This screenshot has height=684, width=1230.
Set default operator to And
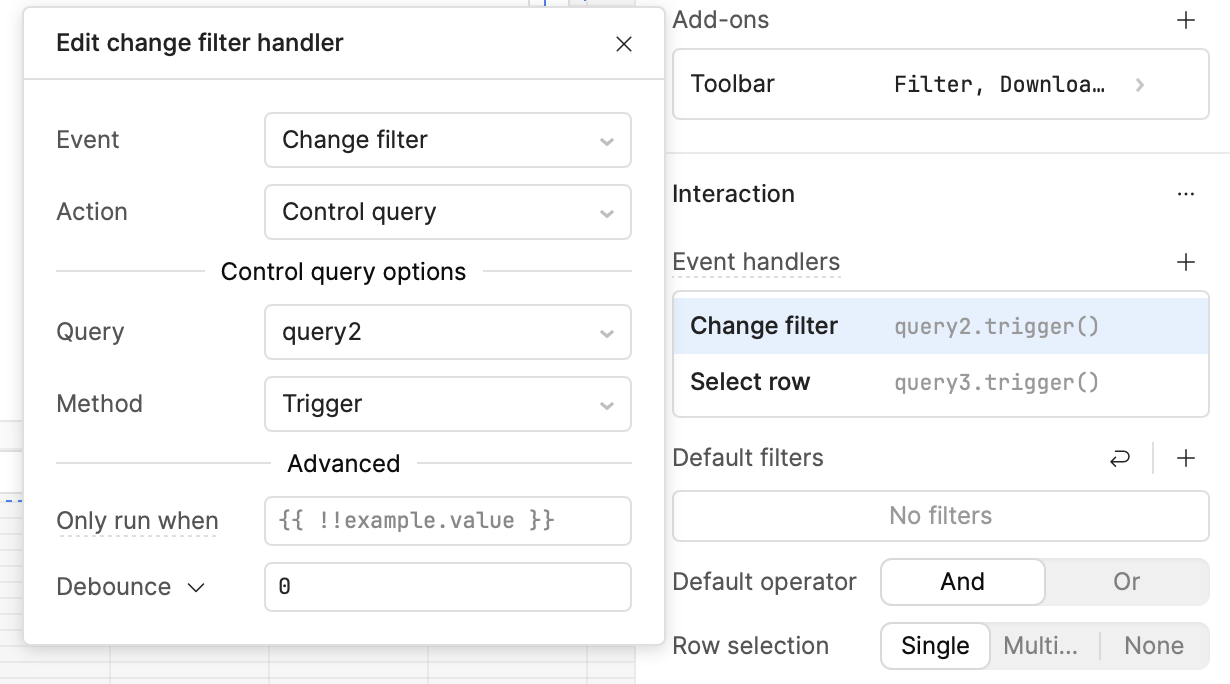click(x=962, y=582)
